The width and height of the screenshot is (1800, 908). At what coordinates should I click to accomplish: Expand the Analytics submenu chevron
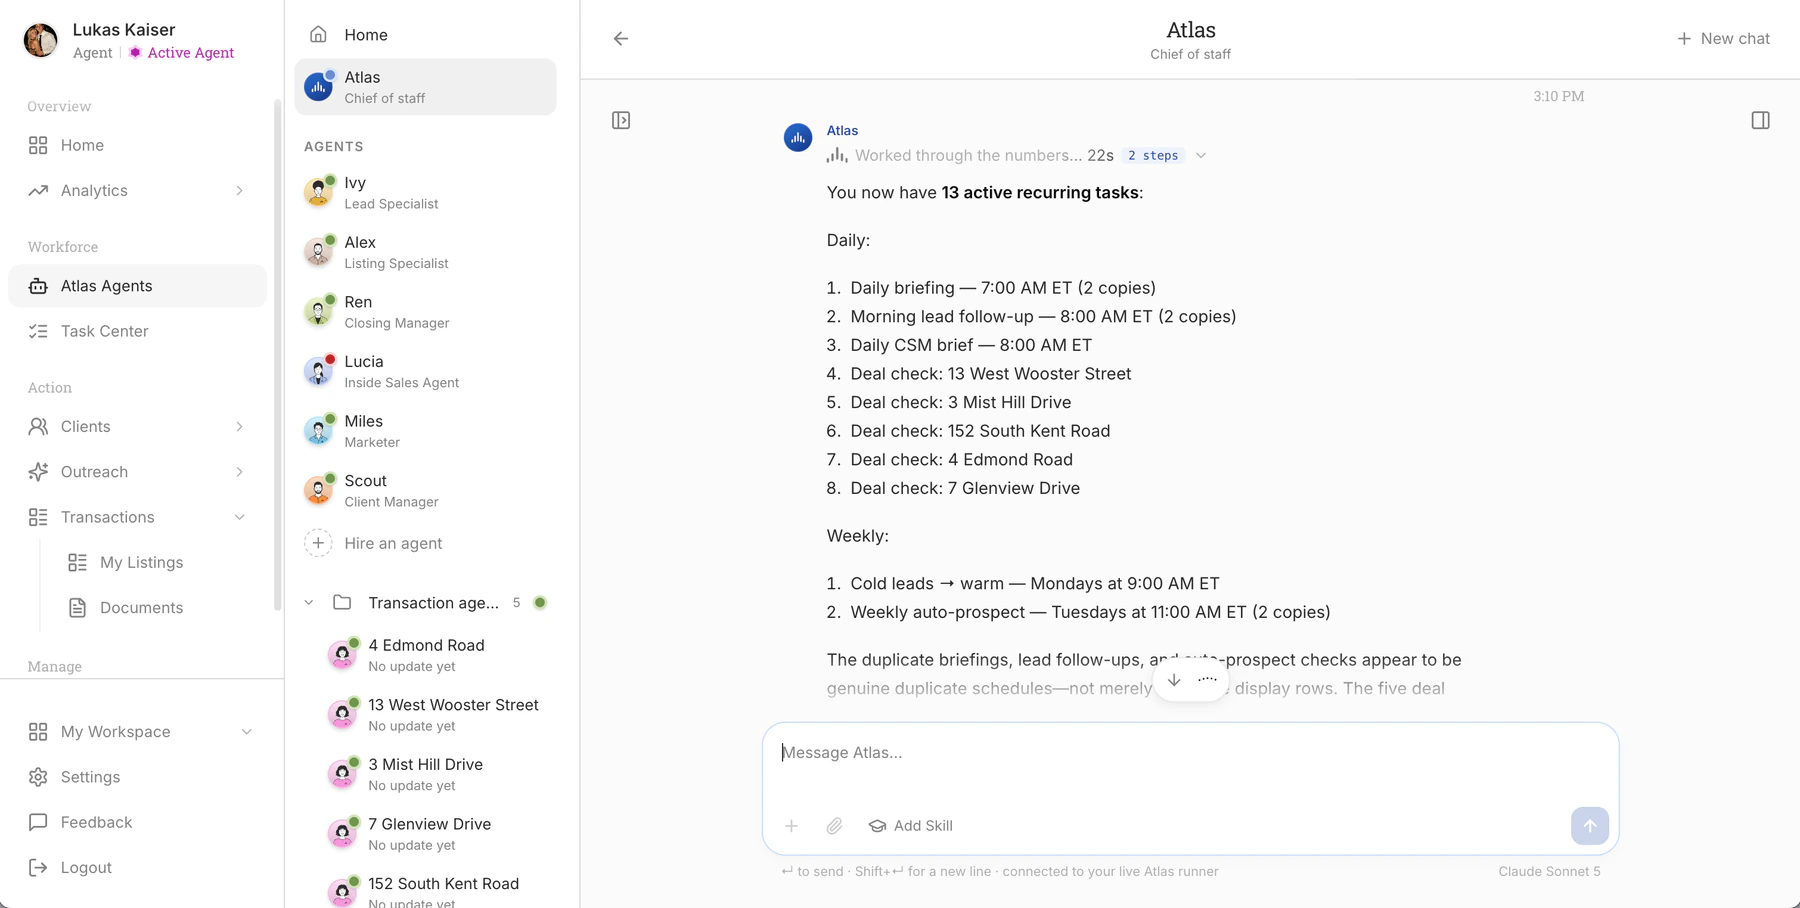[x=240, y=191]
